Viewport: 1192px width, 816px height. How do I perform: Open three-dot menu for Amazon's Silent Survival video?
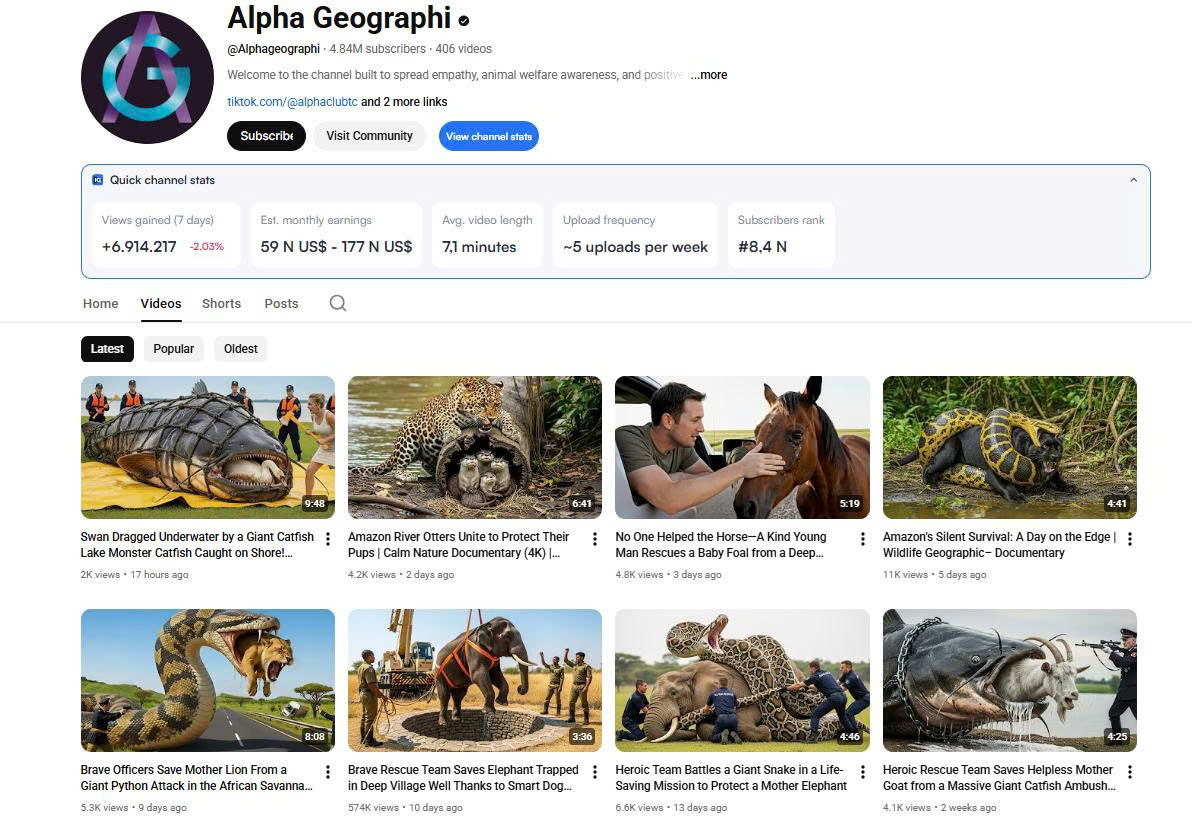tap(1130, 539)
